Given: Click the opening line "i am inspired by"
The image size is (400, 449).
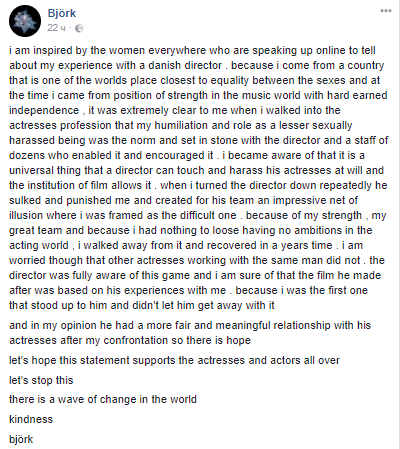Looking at the screenshot, I should tap(192, 50).
